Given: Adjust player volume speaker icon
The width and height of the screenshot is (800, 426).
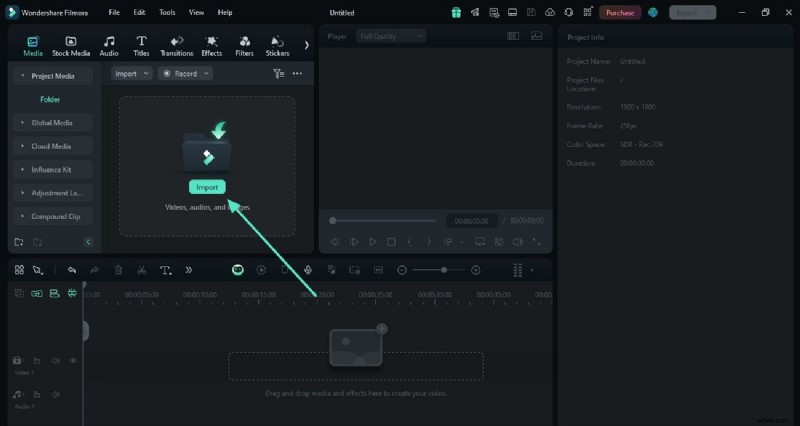Looking at the screenshot, I should click(518, 242).
